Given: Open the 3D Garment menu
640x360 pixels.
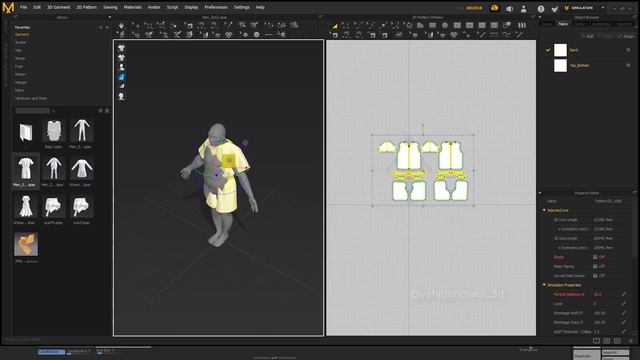Looking at the screenshot, I should pyautogui.click(x=58, y=7).
